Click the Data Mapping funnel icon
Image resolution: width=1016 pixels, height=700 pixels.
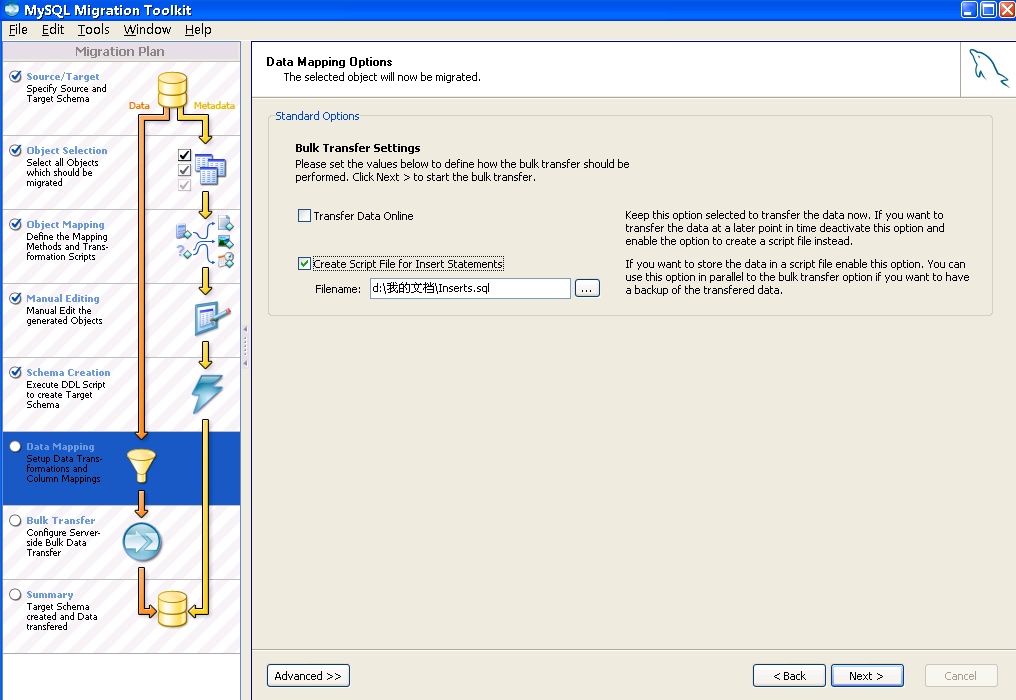[x=141, y=465]
